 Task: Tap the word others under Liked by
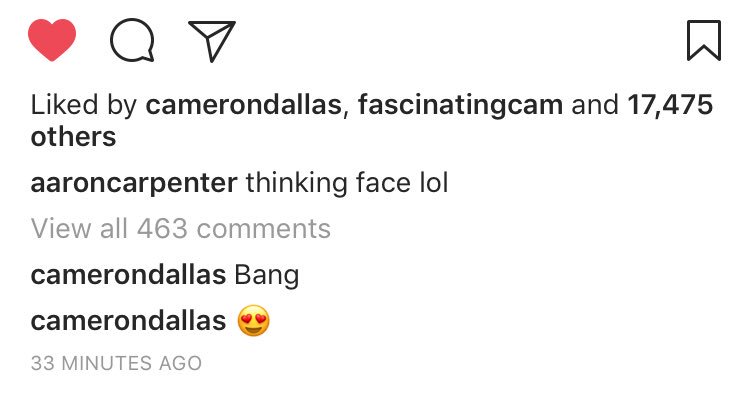click(x=73, y=137)
